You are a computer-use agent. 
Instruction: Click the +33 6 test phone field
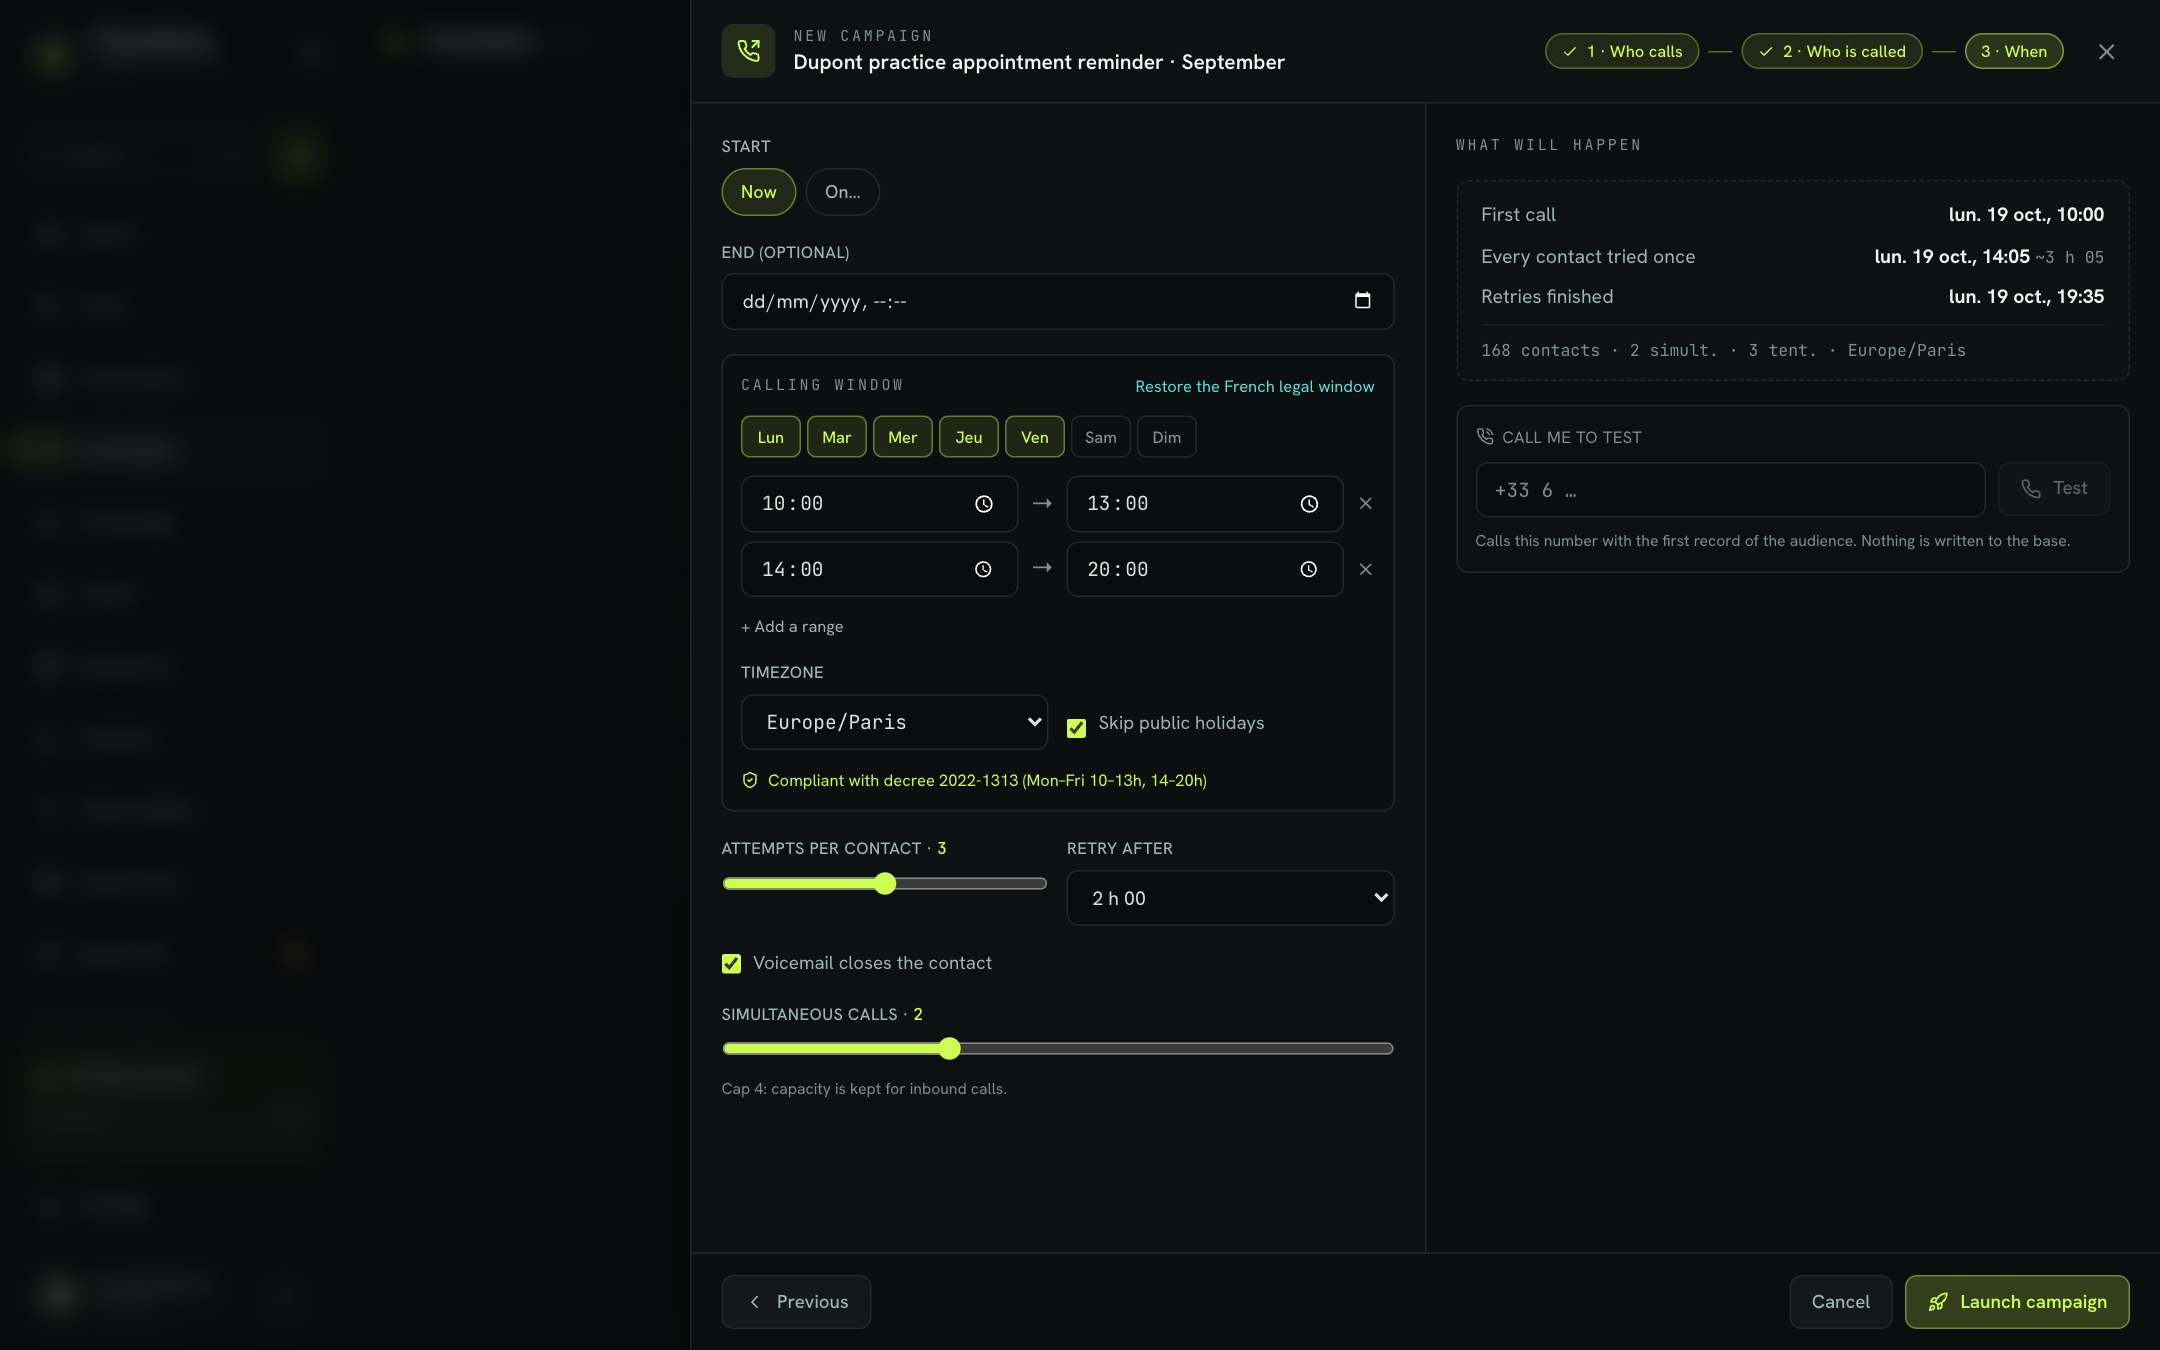[x=1730, y=490]
